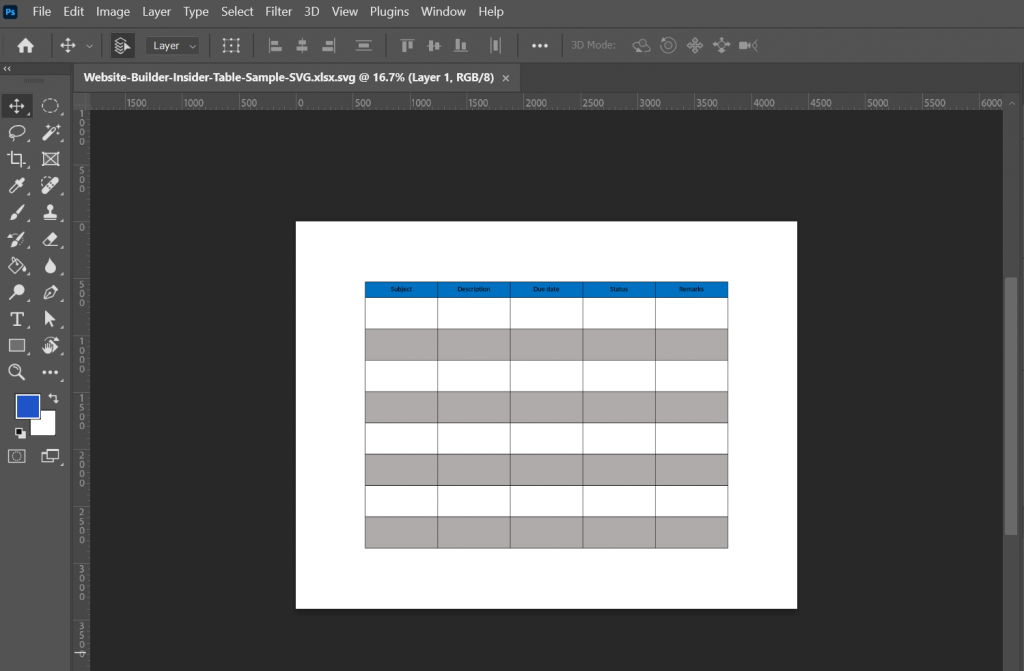The width and height of the screenshot is (1024, 671).
Task: Choose the Eraser tool
Action: (x=51, y=239)
